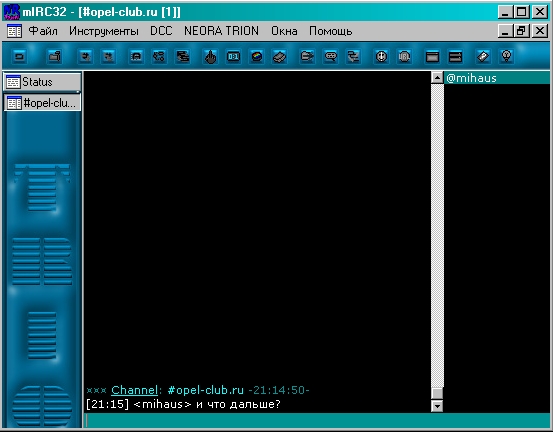
Task: Switch to the Status window tab
Action: 42,82
